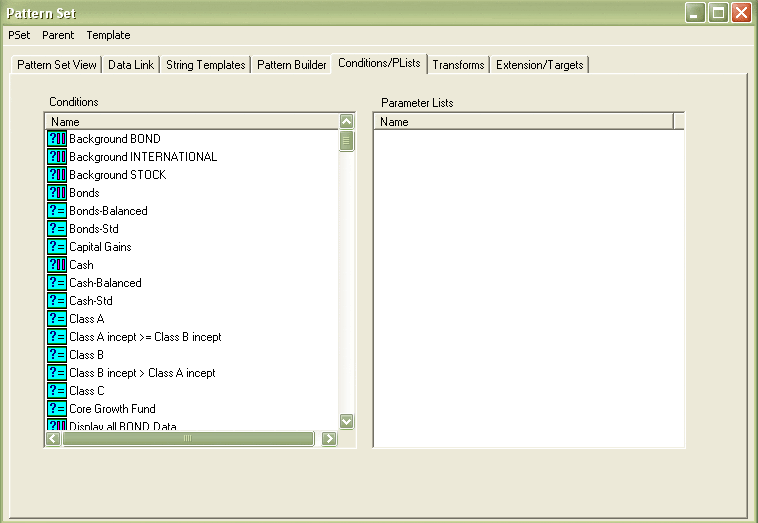Go to the Pattern Builder tab
The height and width of the screenshot is (523, 758).
tap(292, 65)
